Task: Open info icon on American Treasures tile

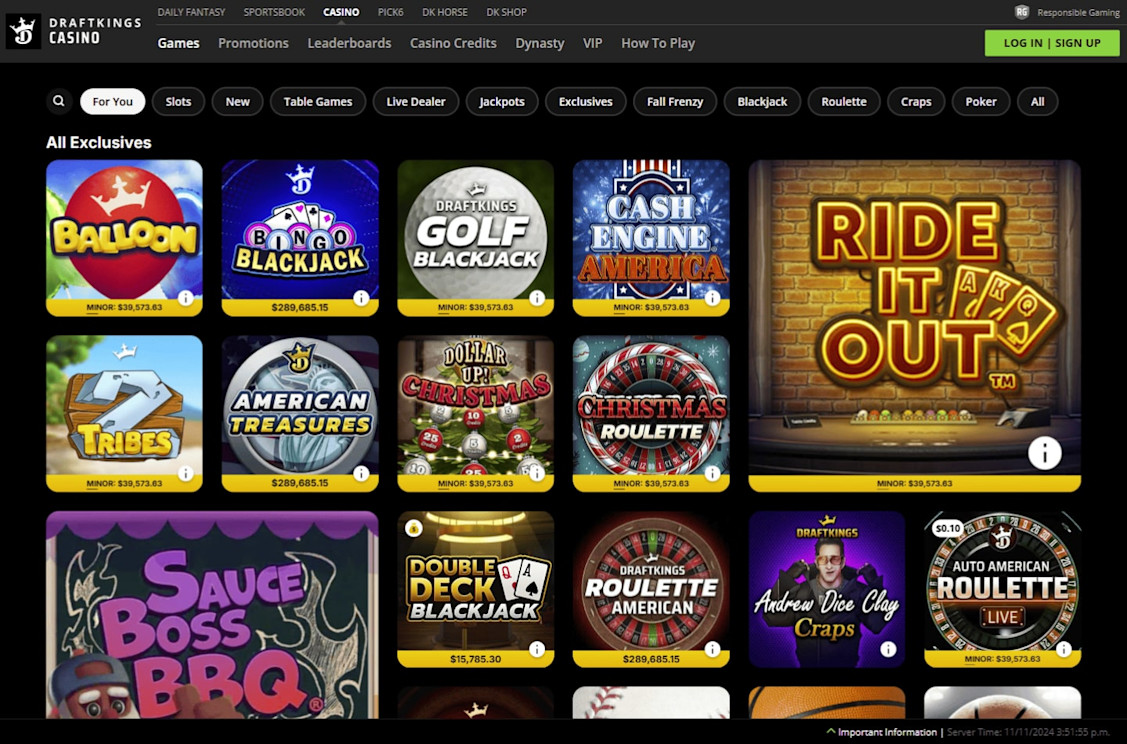Action: [361, 473]
